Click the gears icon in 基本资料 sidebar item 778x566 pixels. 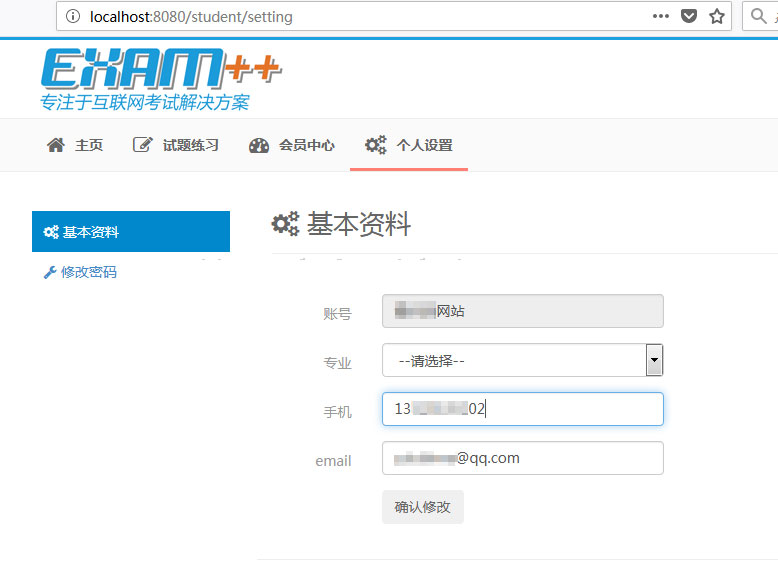(x=50, y=232)
